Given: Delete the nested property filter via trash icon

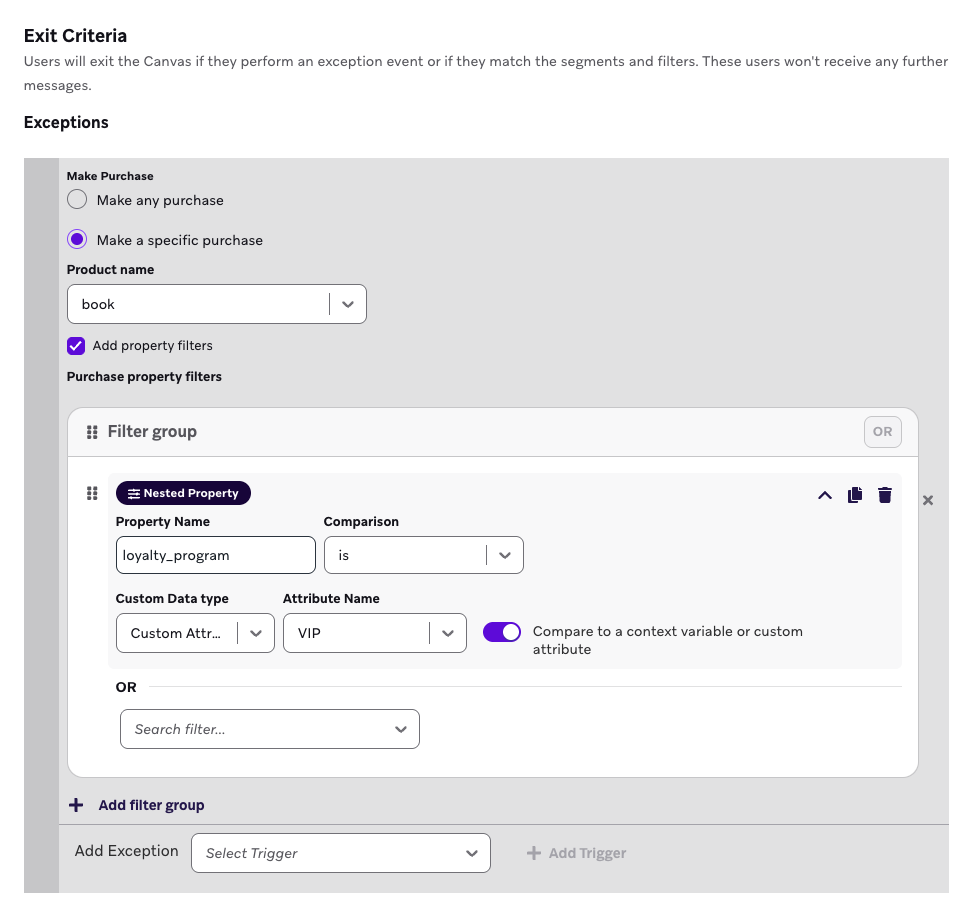Looking at the screenshot, I should click(x=885, y=495).
